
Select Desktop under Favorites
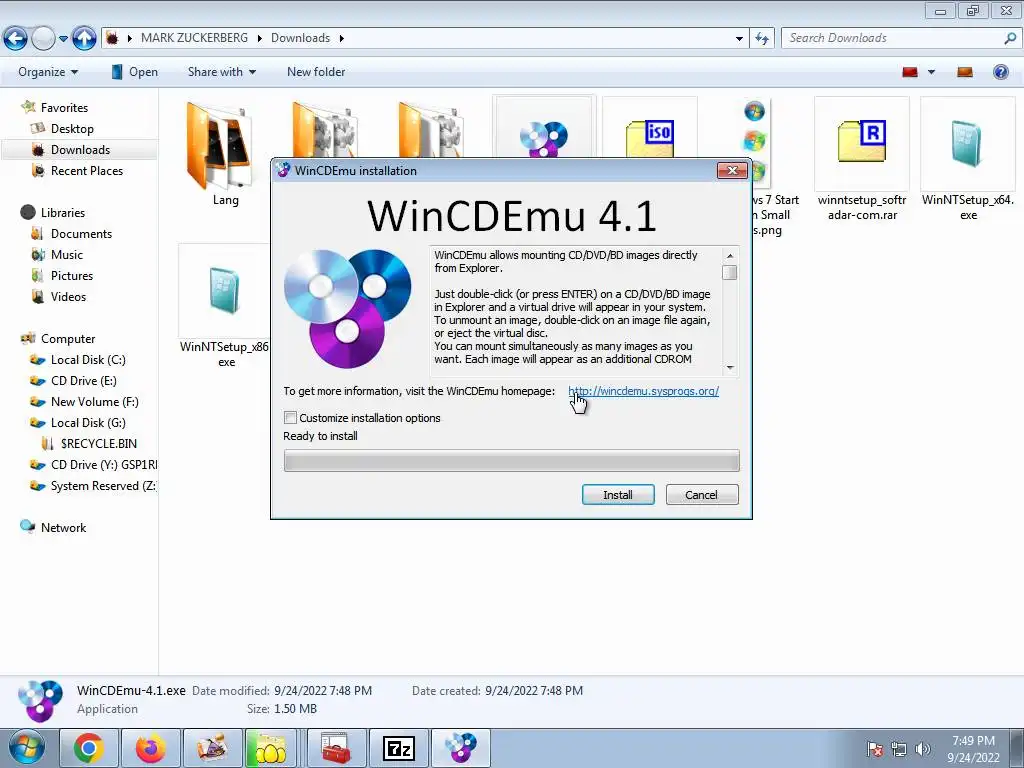click(x=72, y=129)
